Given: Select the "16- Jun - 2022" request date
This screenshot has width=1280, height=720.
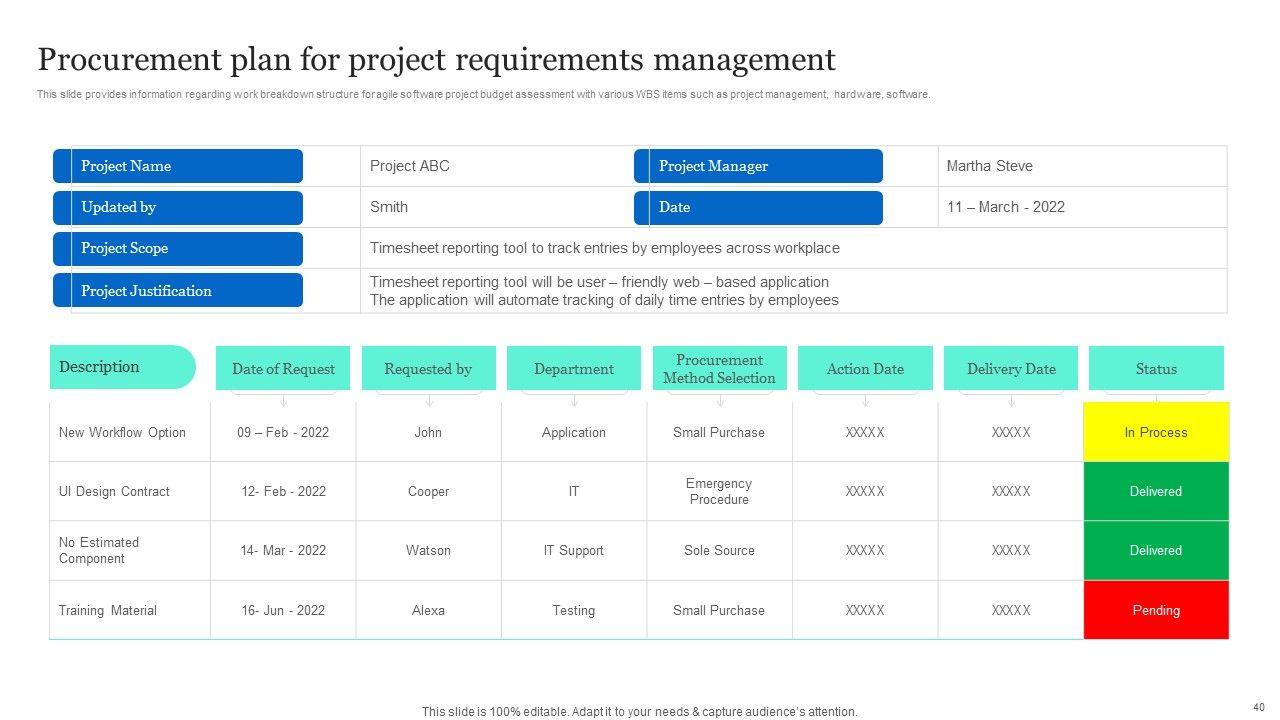Looking at the screenshot, I should click(x=283, y=610).
